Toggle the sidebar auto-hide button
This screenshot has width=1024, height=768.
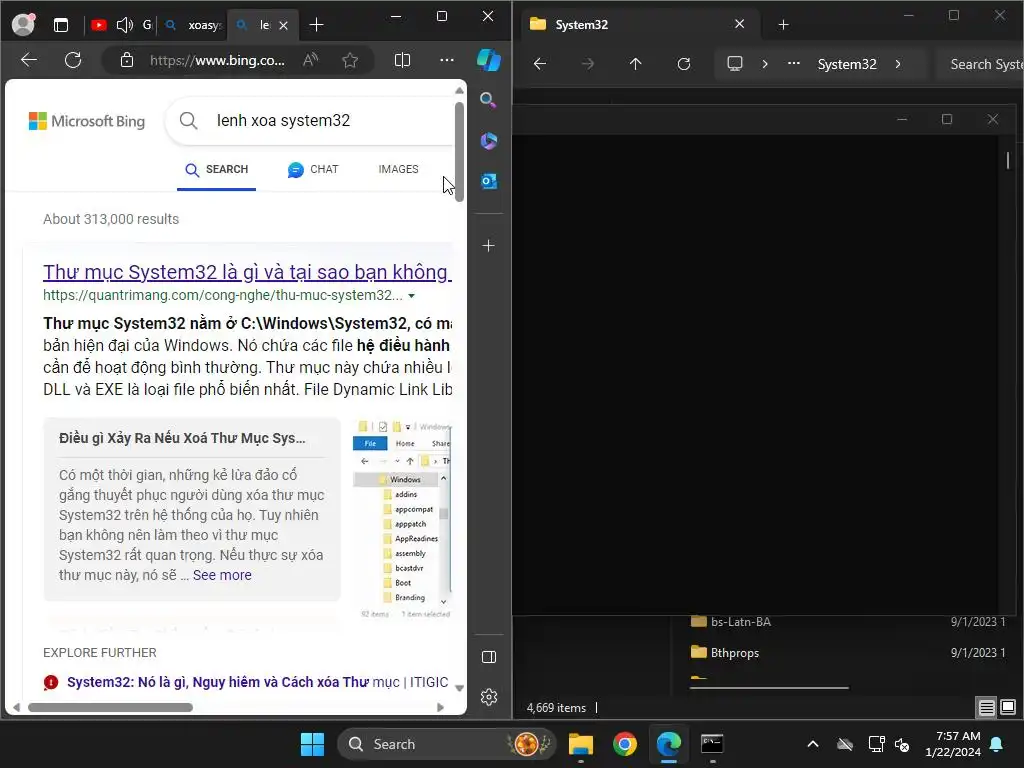point(488,657)
